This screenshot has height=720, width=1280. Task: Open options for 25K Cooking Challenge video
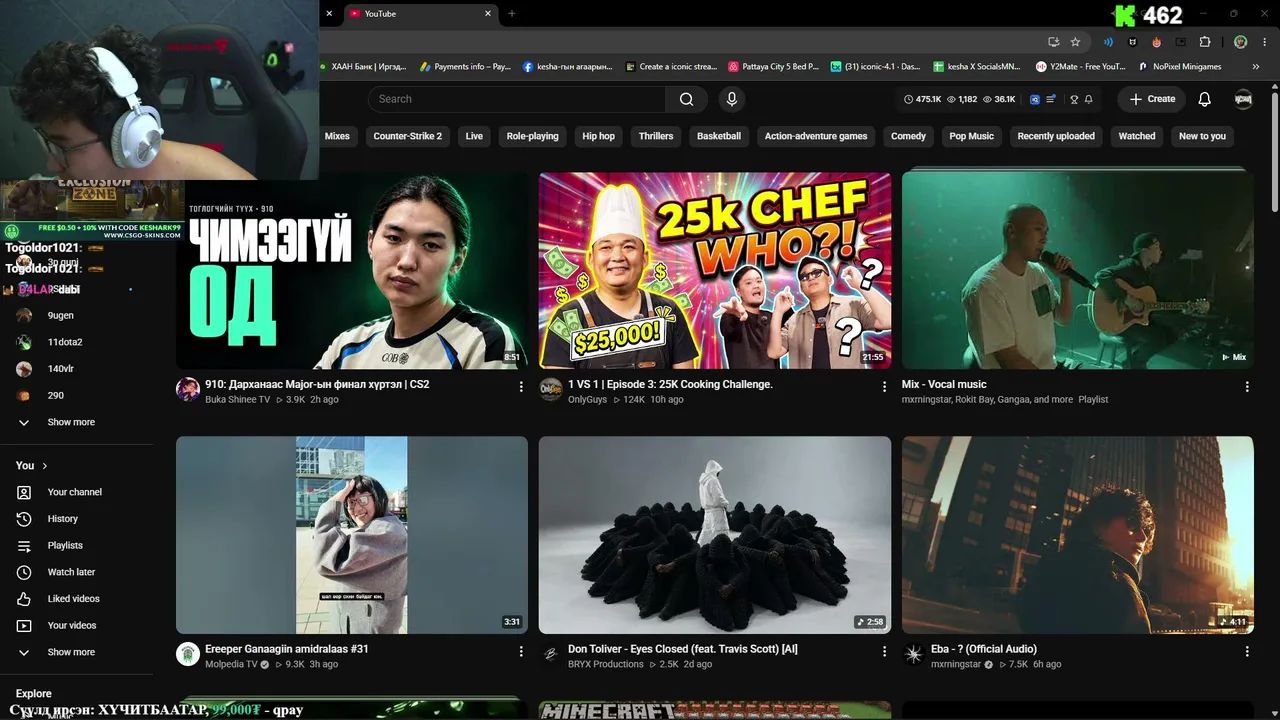tap(884, 386)
